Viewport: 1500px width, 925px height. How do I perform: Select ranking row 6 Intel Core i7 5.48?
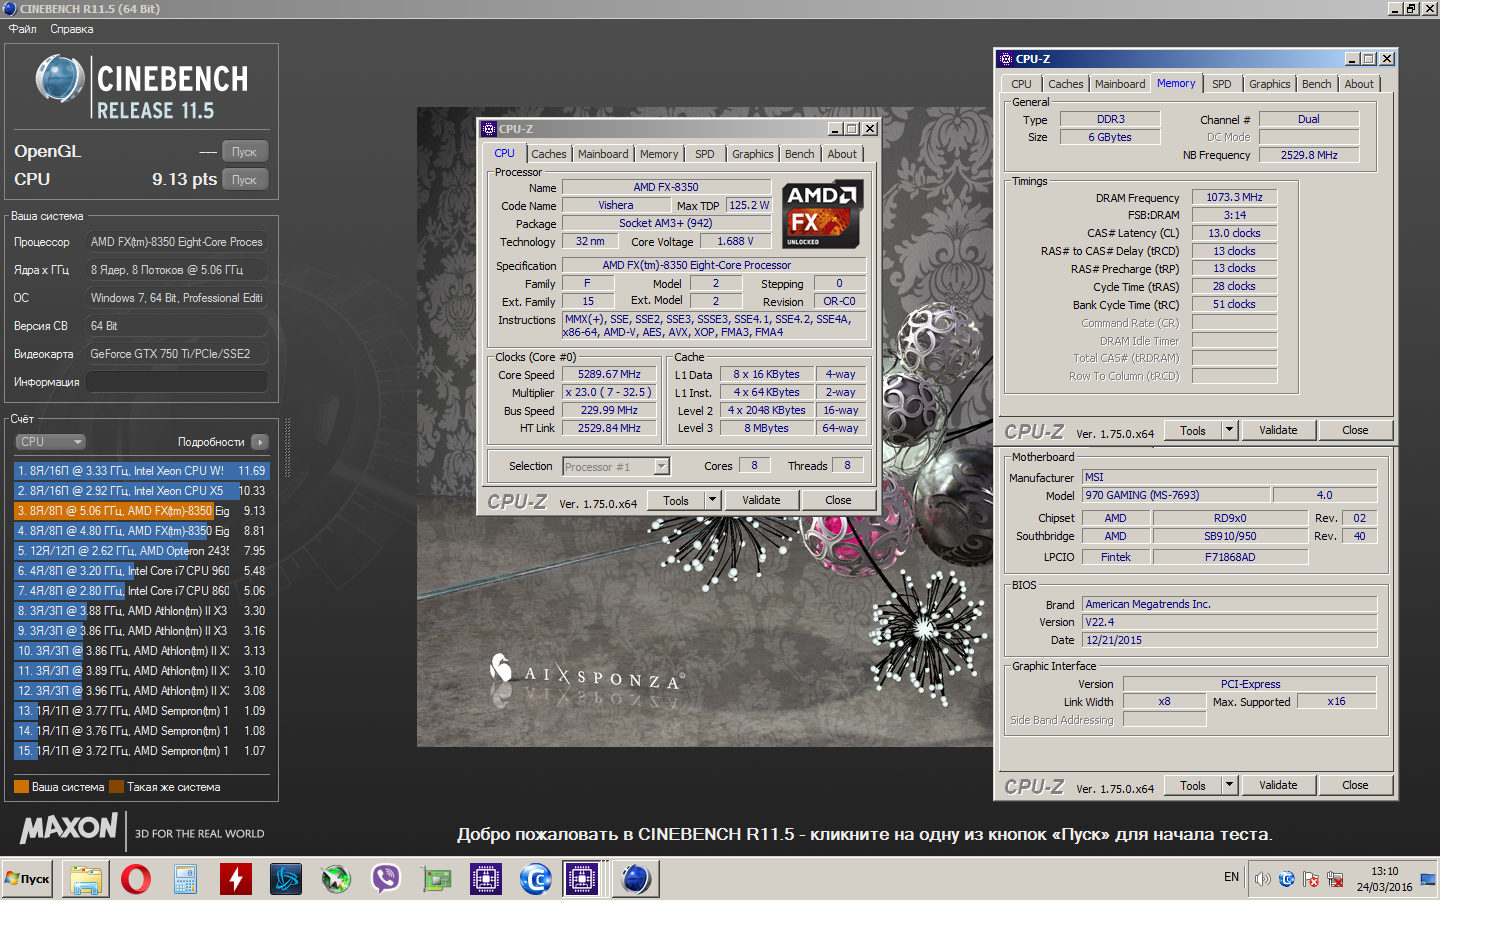(x=141, y=570)
